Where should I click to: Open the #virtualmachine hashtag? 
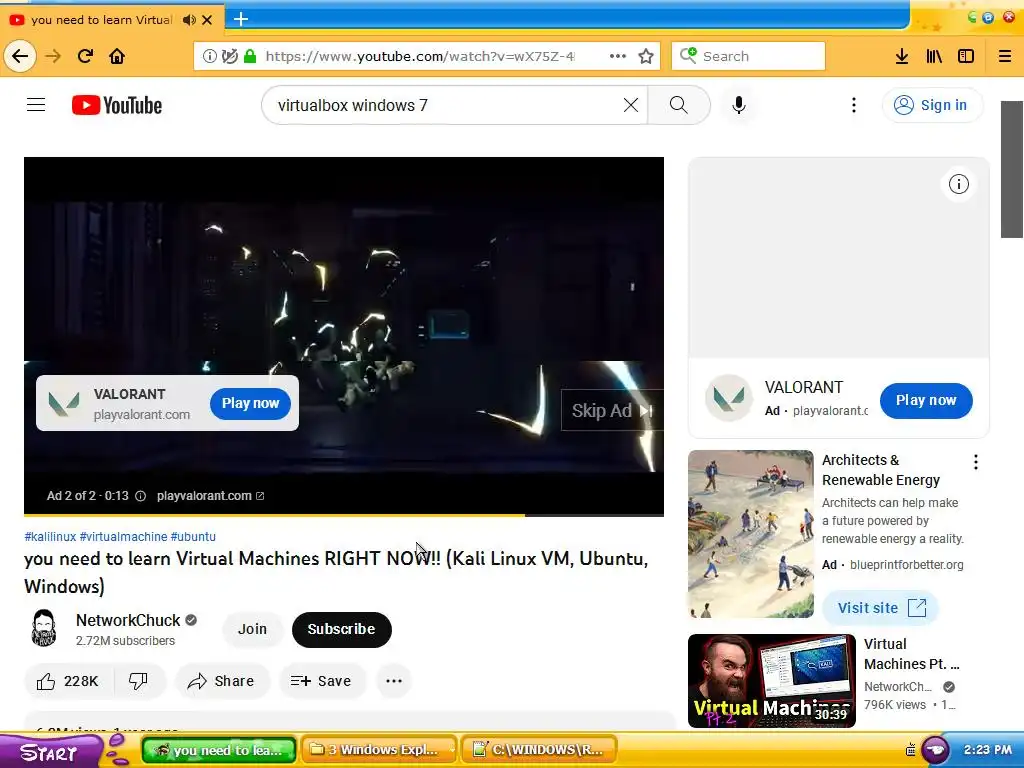pos(123,537)
